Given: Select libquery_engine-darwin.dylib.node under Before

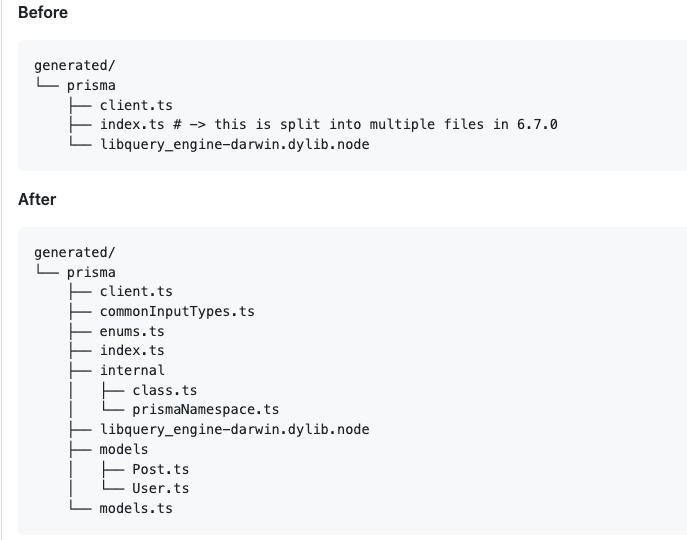Looking at the screenshot, I should click(x=235, y=145).
